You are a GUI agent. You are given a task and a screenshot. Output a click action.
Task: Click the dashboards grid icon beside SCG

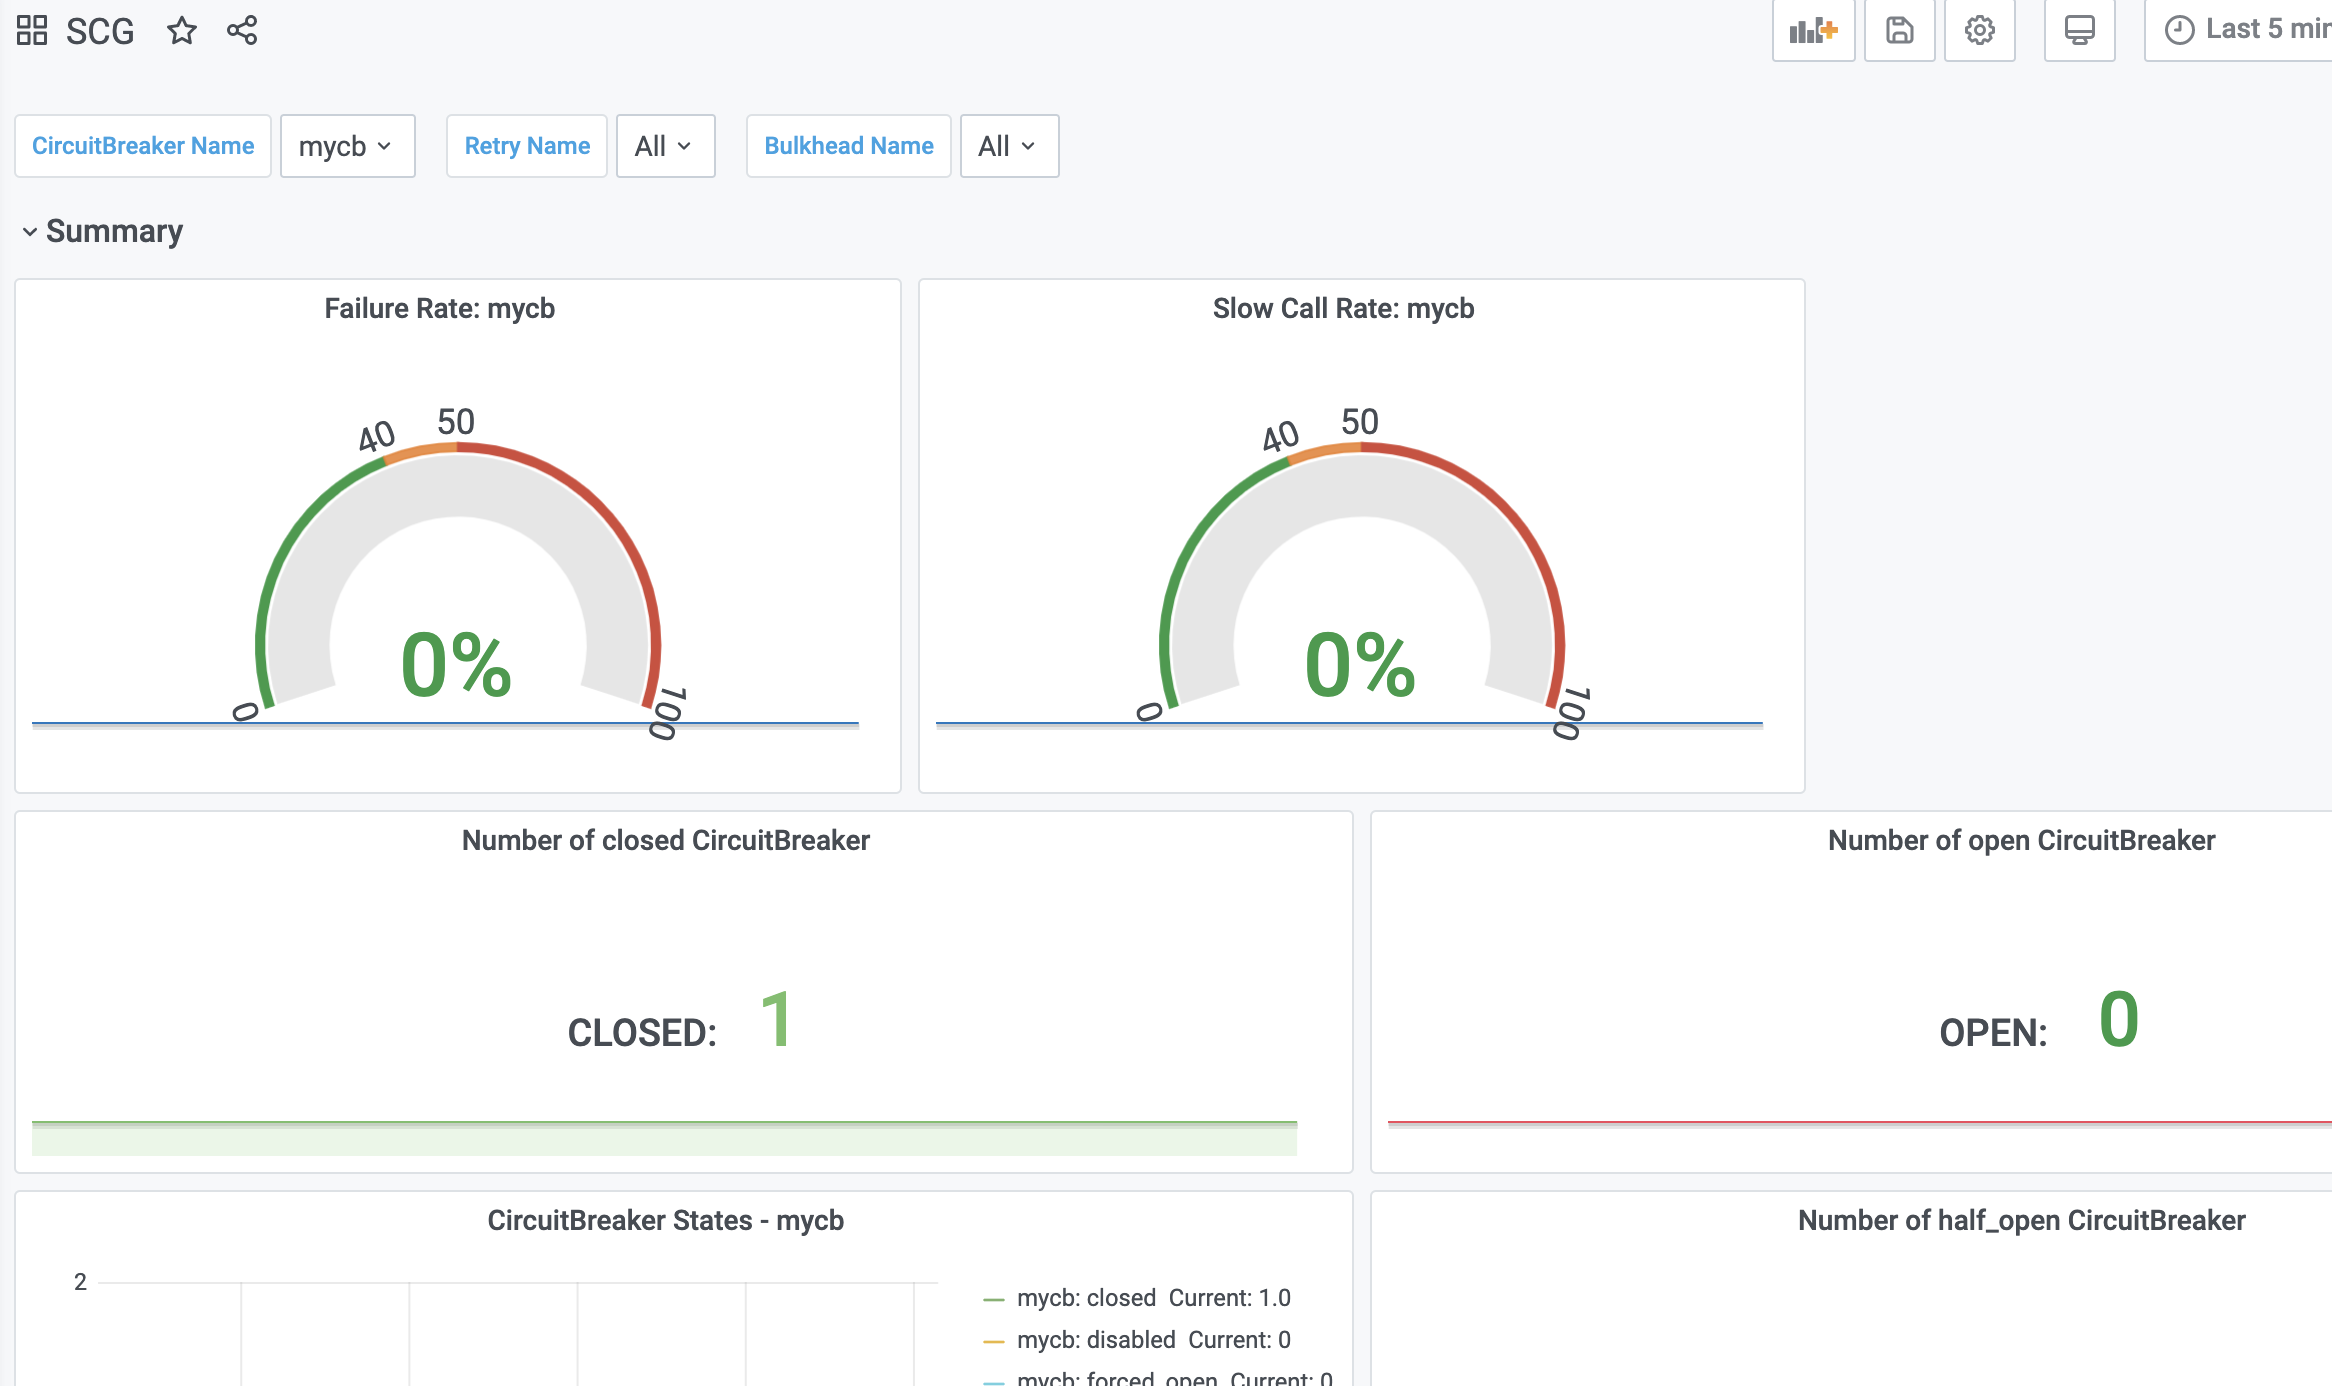pyautogui.click(x=32, y=30)
